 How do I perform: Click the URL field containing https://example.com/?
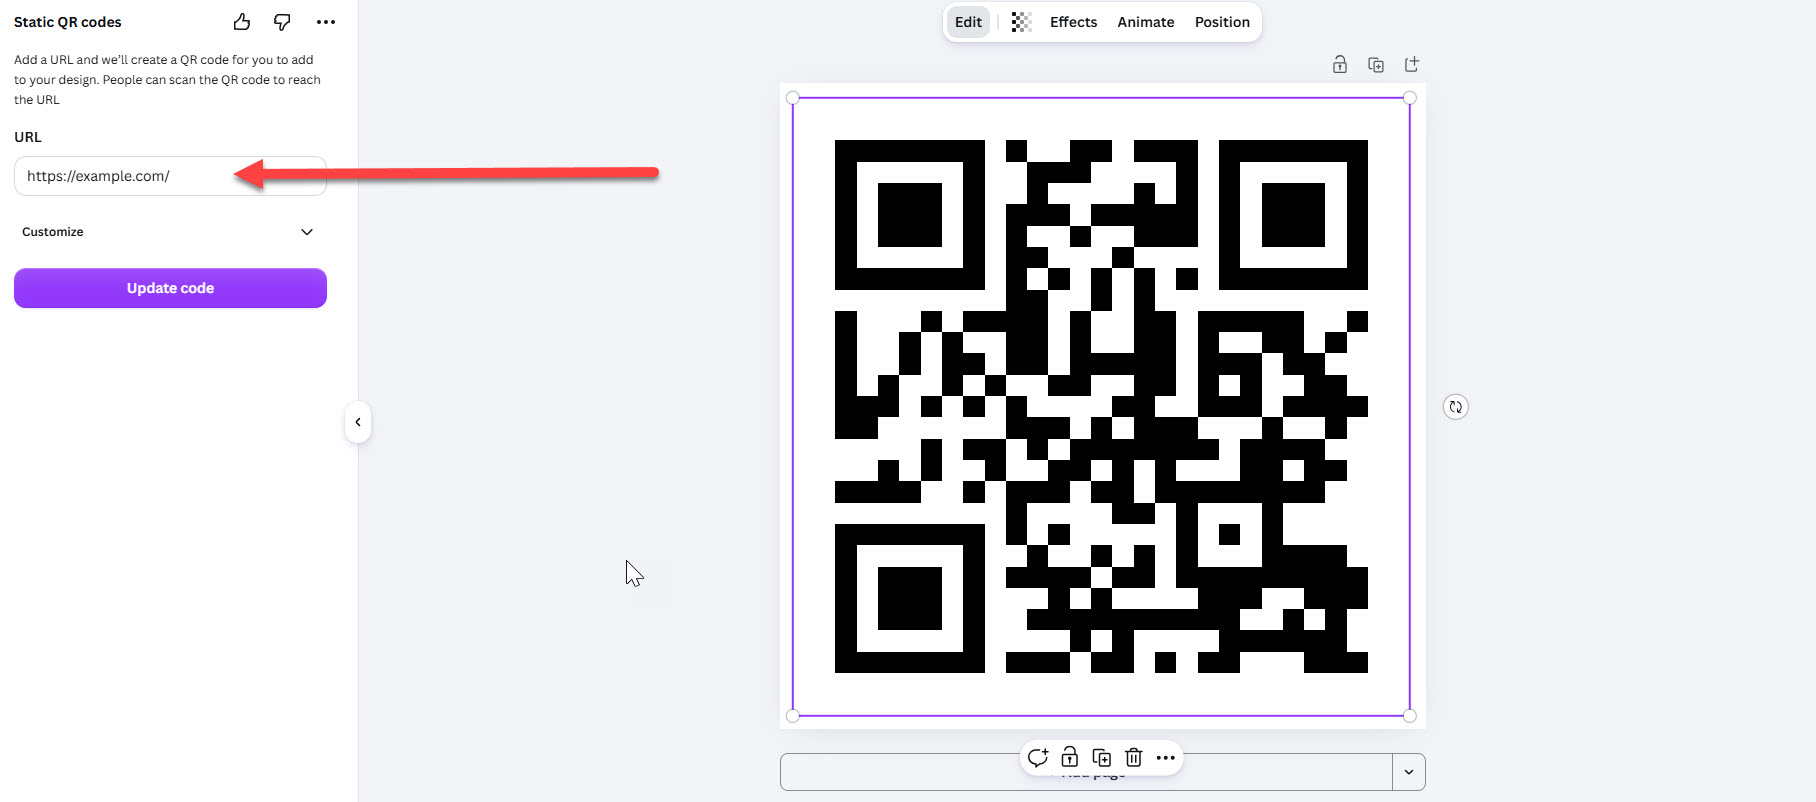[170, 176]
